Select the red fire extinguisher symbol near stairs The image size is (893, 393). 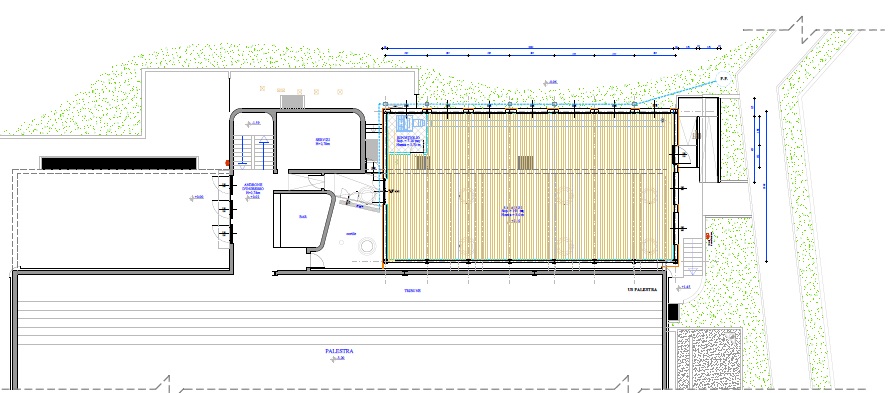click(x=708, y=236)
